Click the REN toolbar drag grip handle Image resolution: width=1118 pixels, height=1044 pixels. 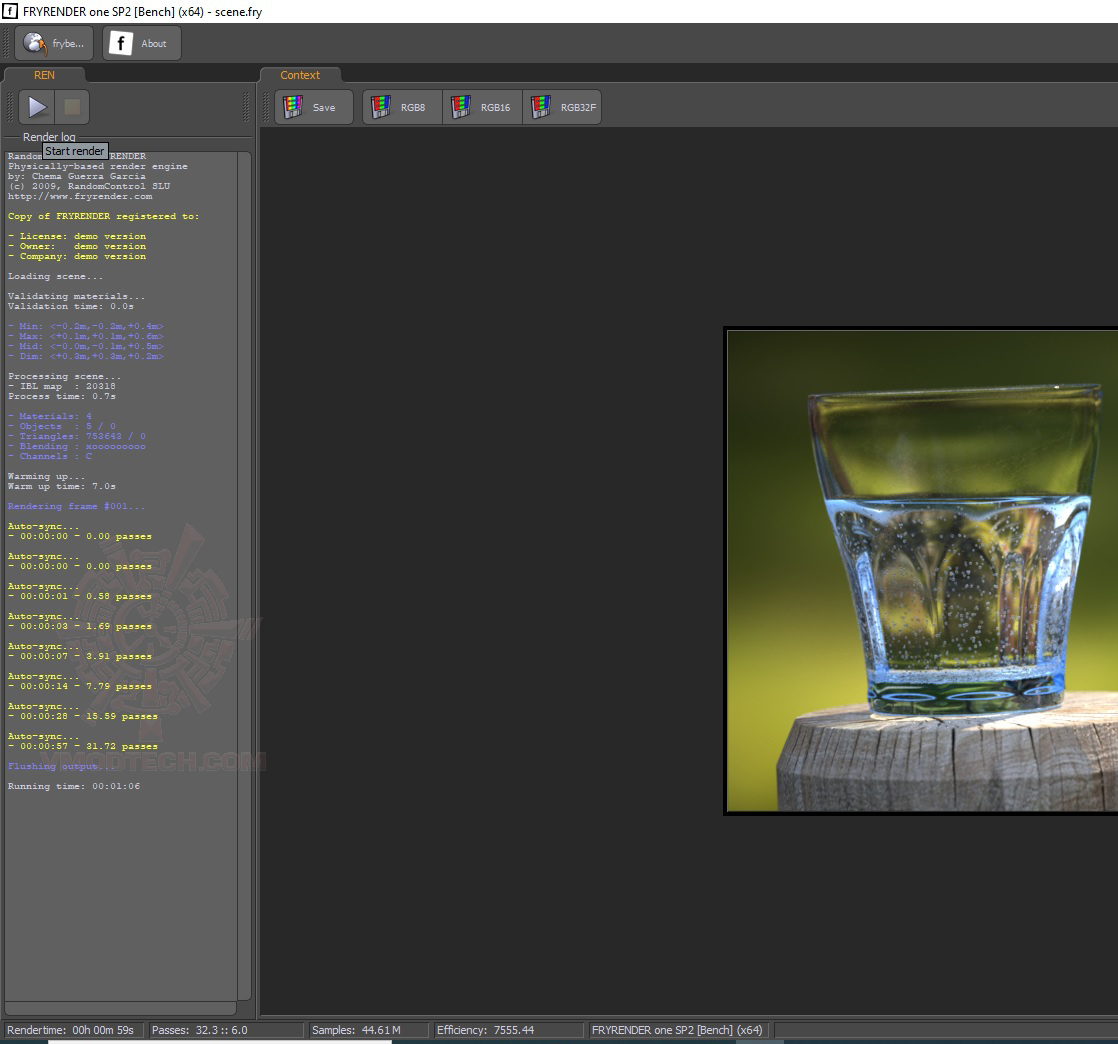(10, 107)
